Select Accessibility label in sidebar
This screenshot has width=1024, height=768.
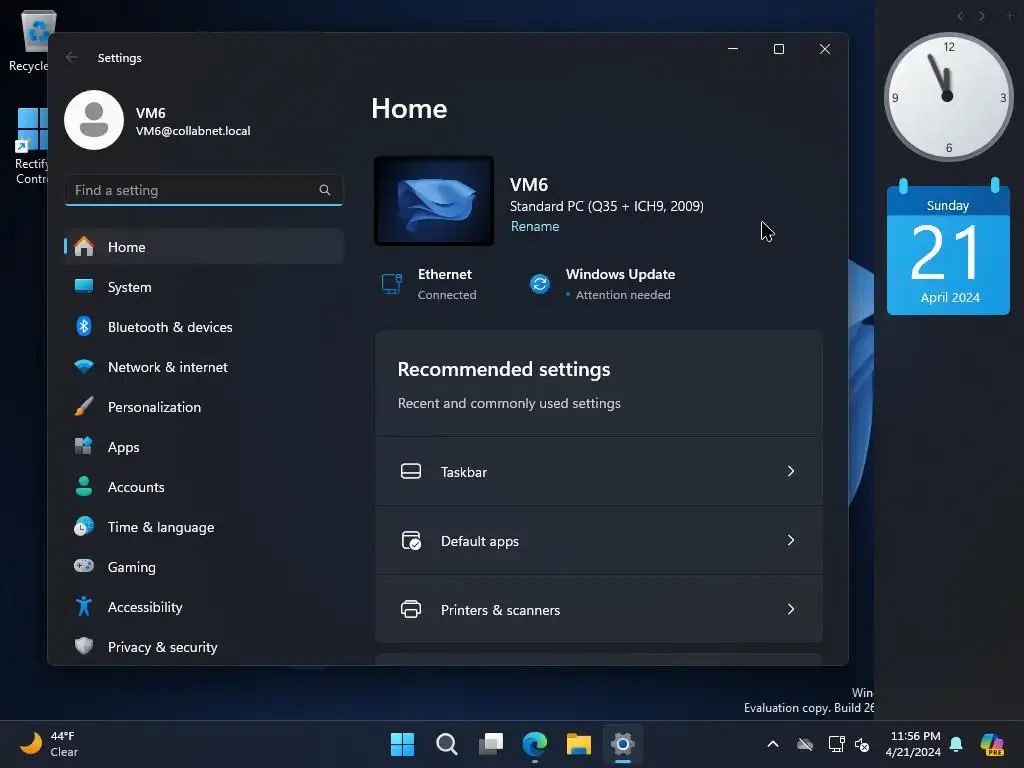(x=145, y=607)
